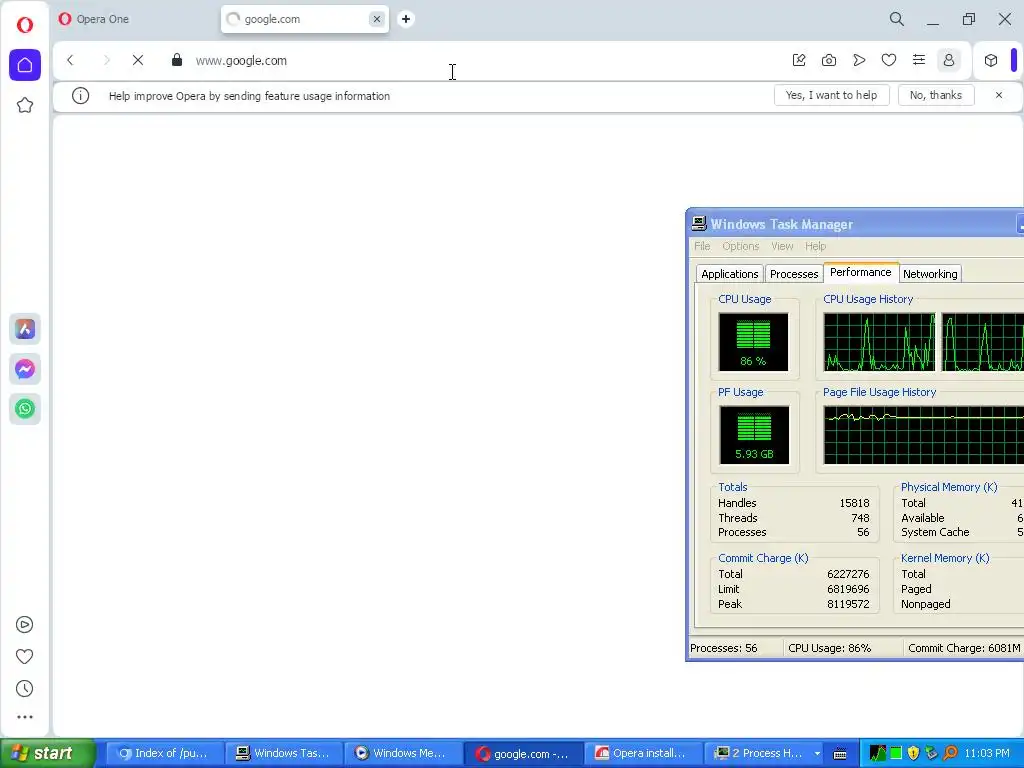Open the send flow arrow icon
1024x768 pixels.
pos(859,60)
